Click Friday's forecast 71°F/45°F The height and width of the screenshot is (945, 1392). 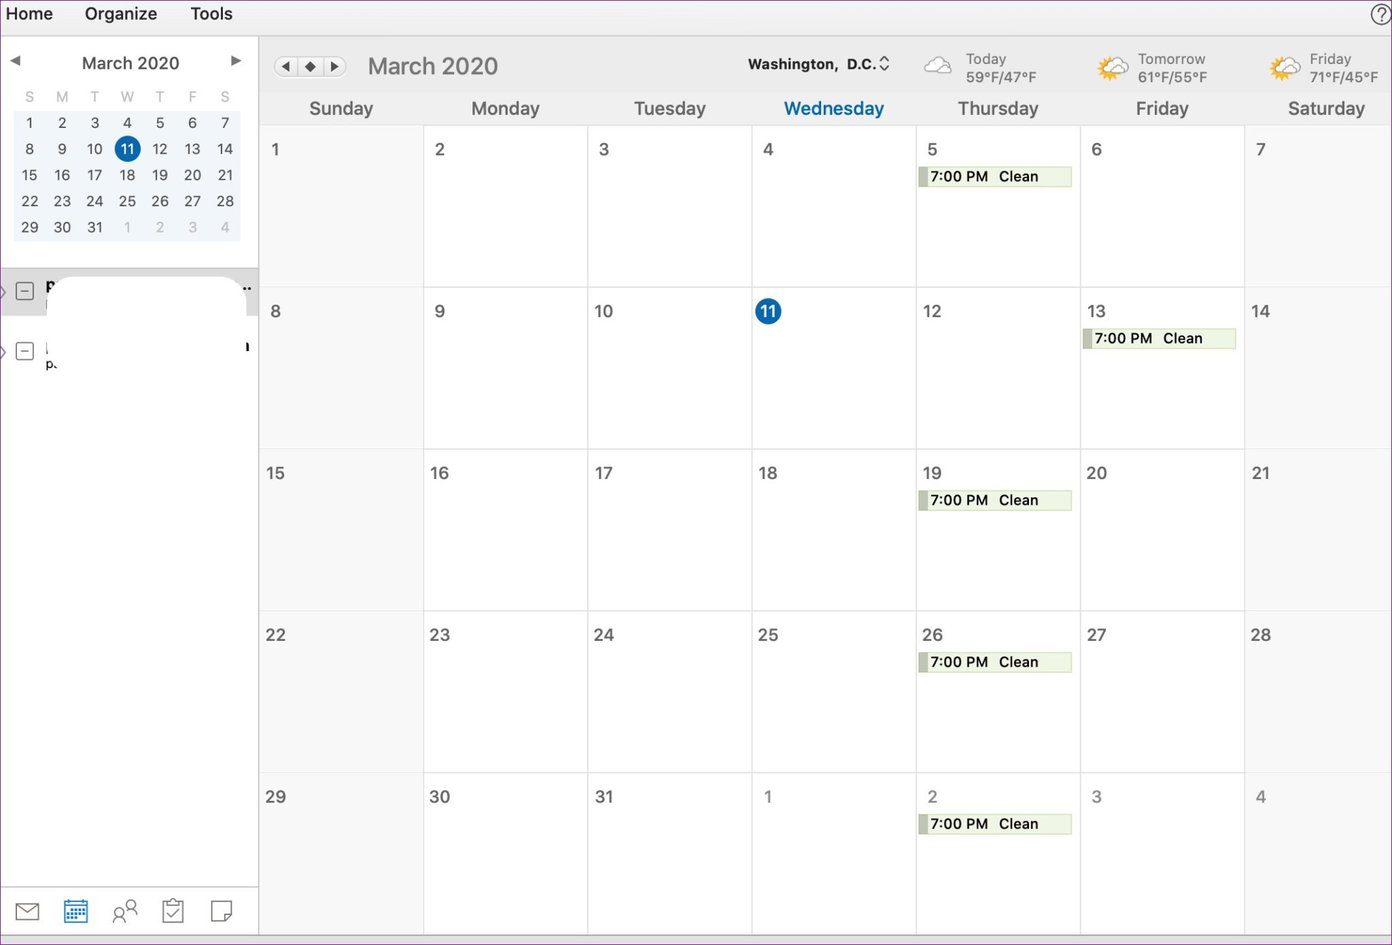coord(1344,77)
